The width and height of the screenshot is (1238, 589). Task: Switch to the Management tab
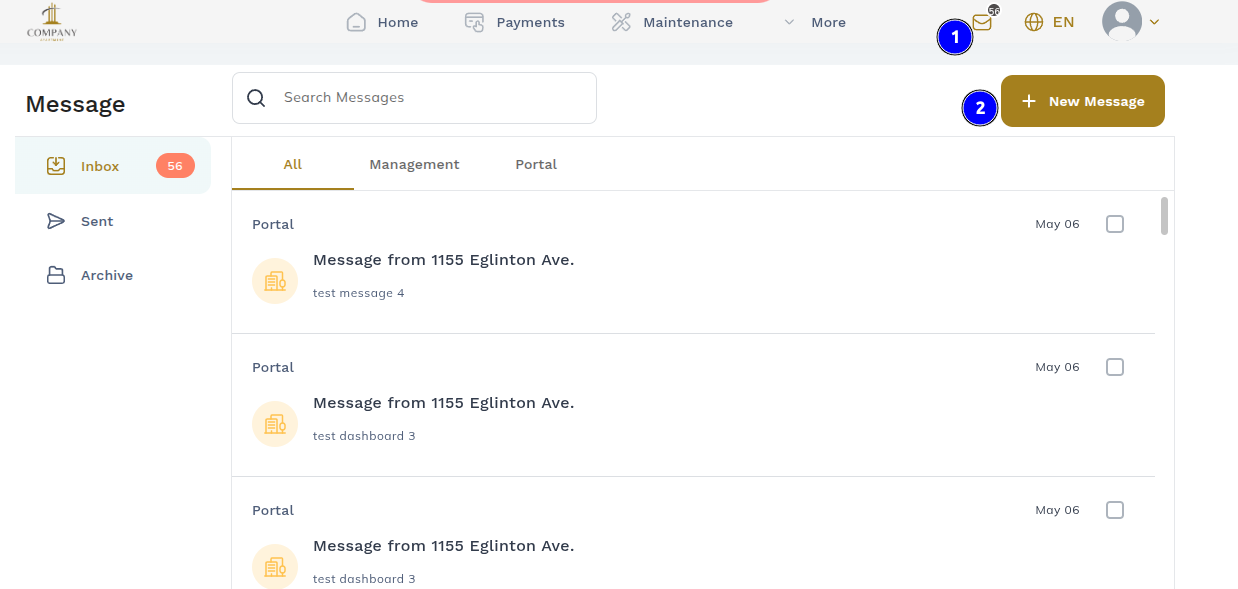tap(414, 164)
